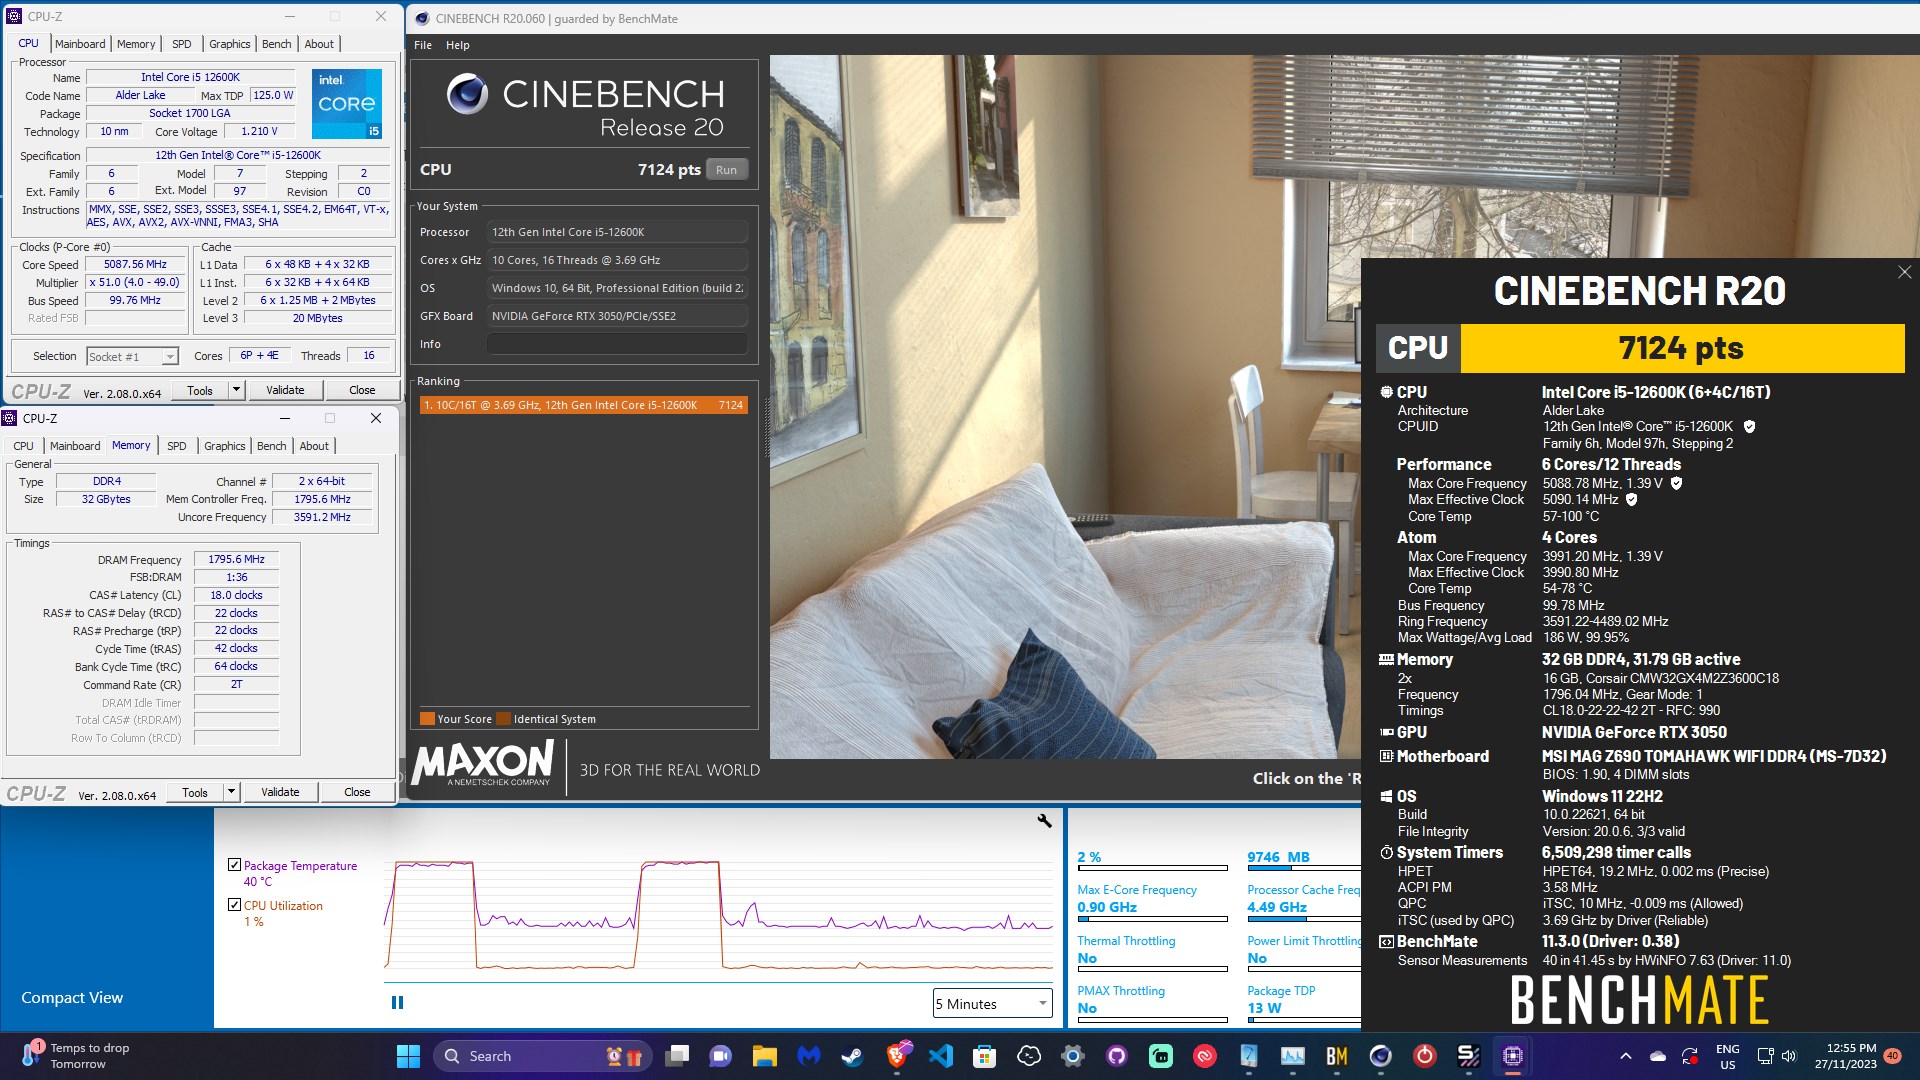
Task: Click the 7124 pts score banner
Action: click(x=1681, y=348)
